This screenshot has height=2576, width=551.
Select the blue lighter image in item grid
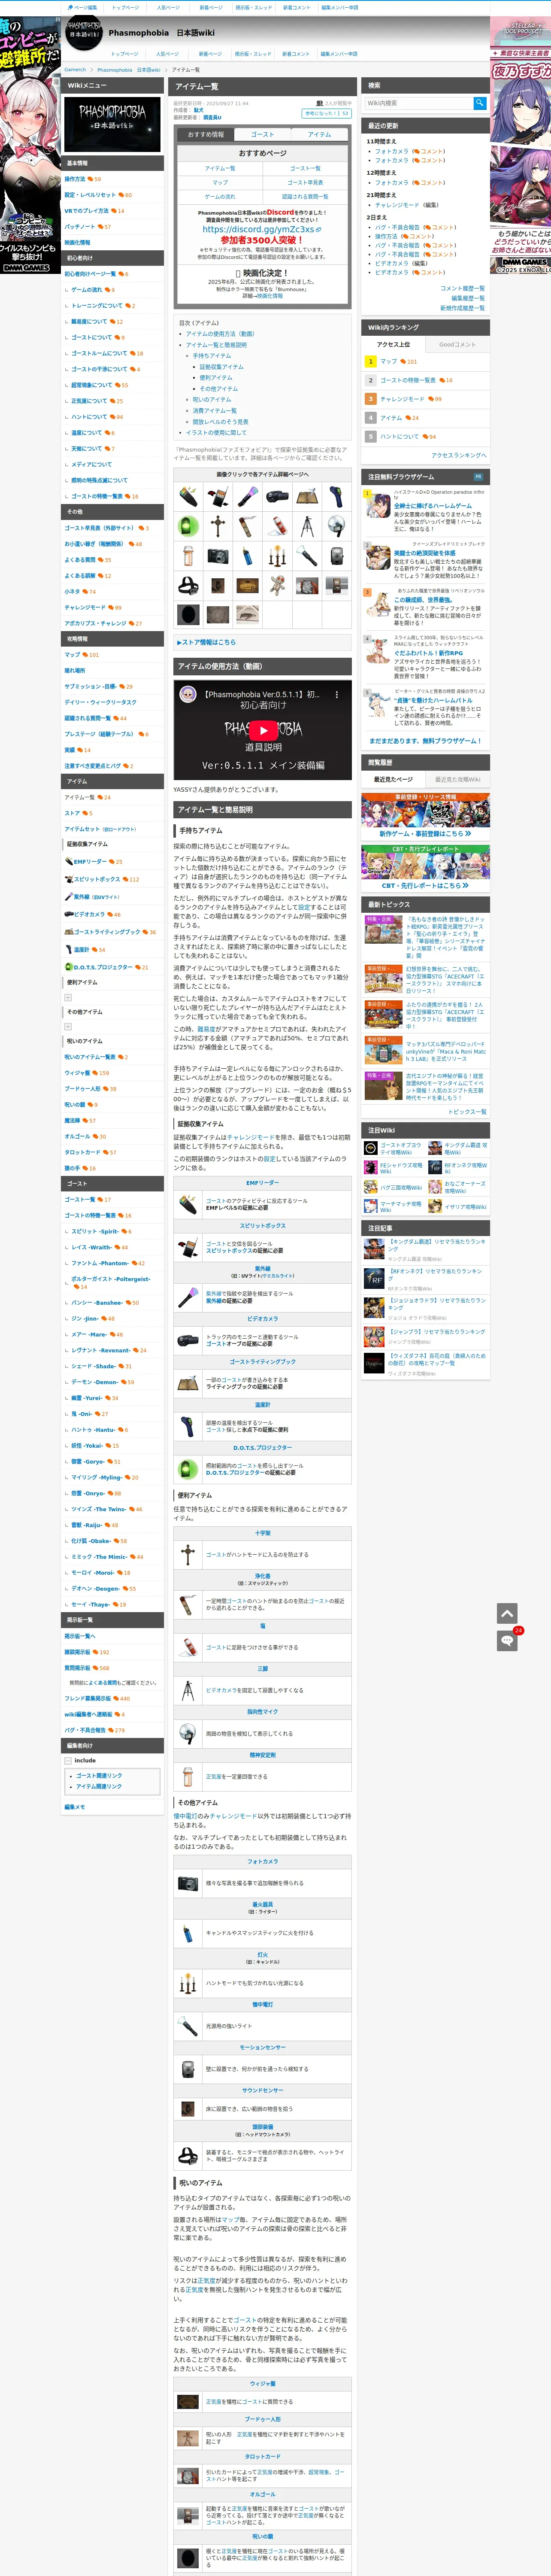pos(248,556)
